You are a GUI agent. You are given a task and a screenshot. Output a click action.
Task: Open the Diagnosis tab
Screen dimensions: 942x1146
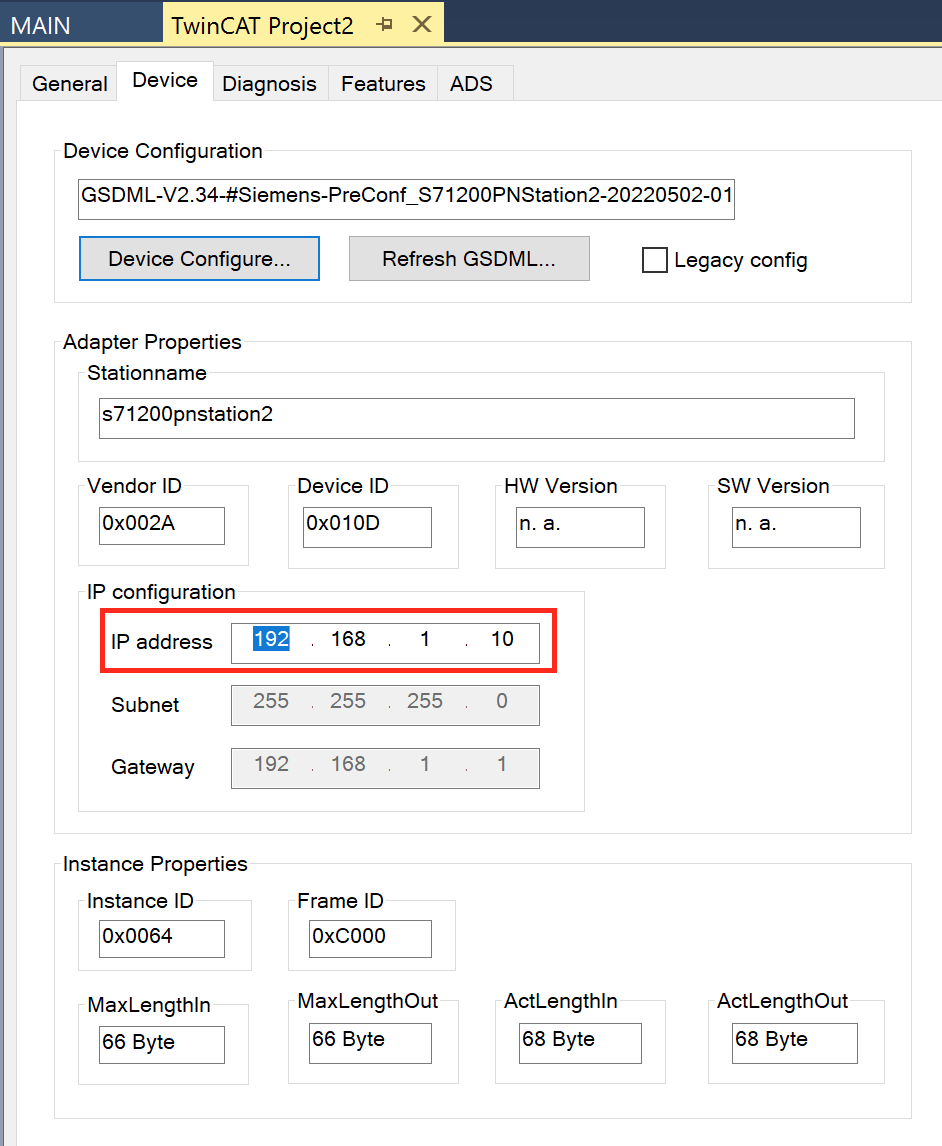tap(270, 83)
